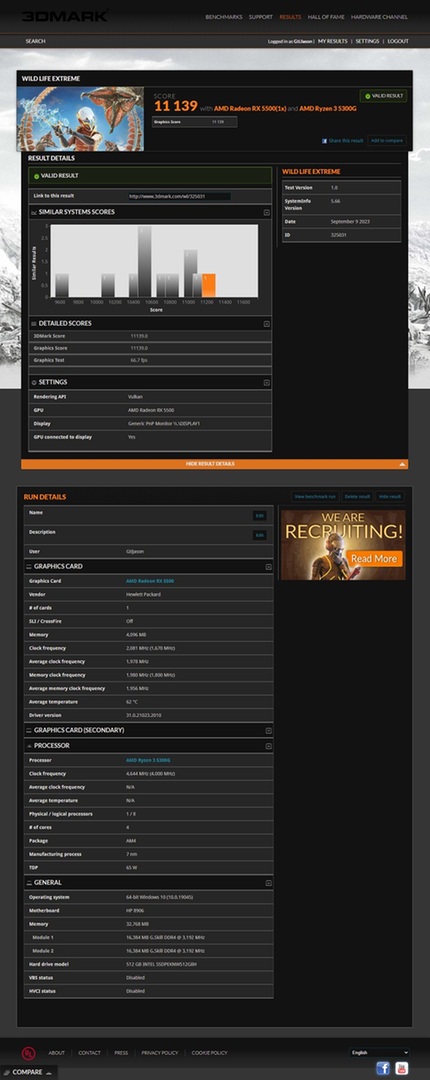The image size is (430, 1080).
Task: Collapse panel via Hide Result Details bar
Action: point(214,464)
